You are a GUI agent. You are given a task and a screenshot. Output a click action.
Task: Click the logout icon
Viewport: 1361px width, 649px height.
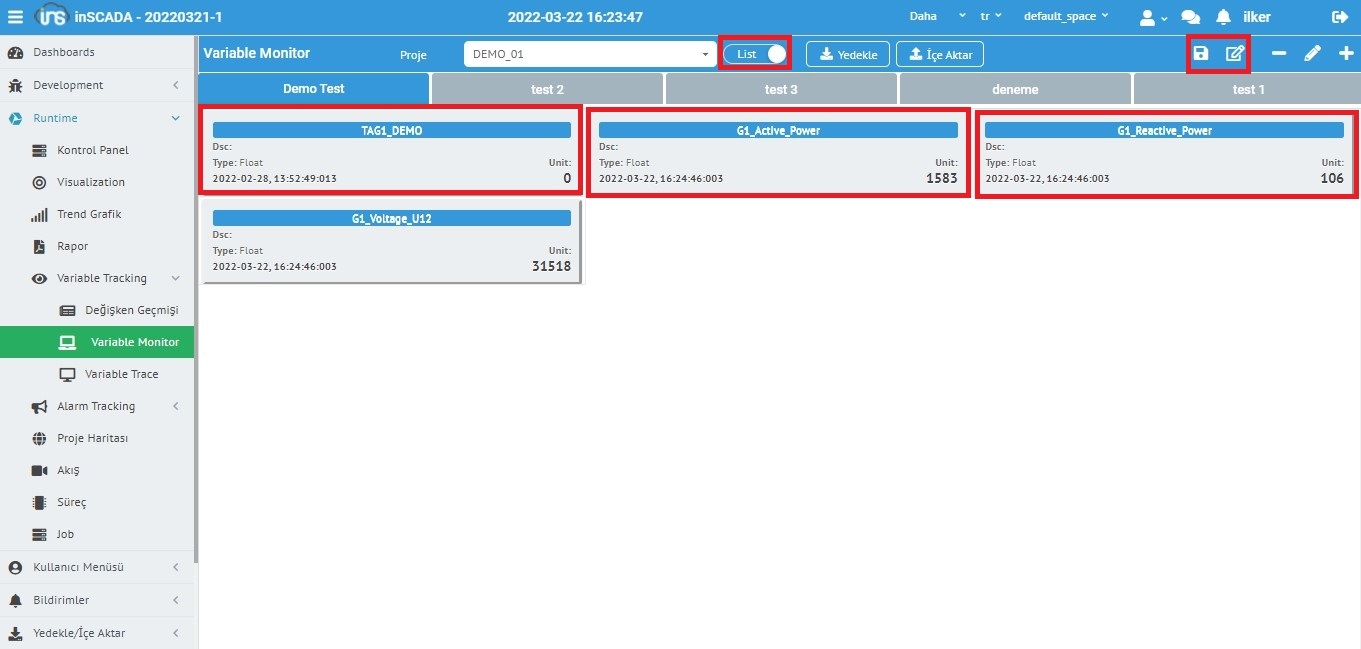pyautogui.click(x=1340, y=17)
